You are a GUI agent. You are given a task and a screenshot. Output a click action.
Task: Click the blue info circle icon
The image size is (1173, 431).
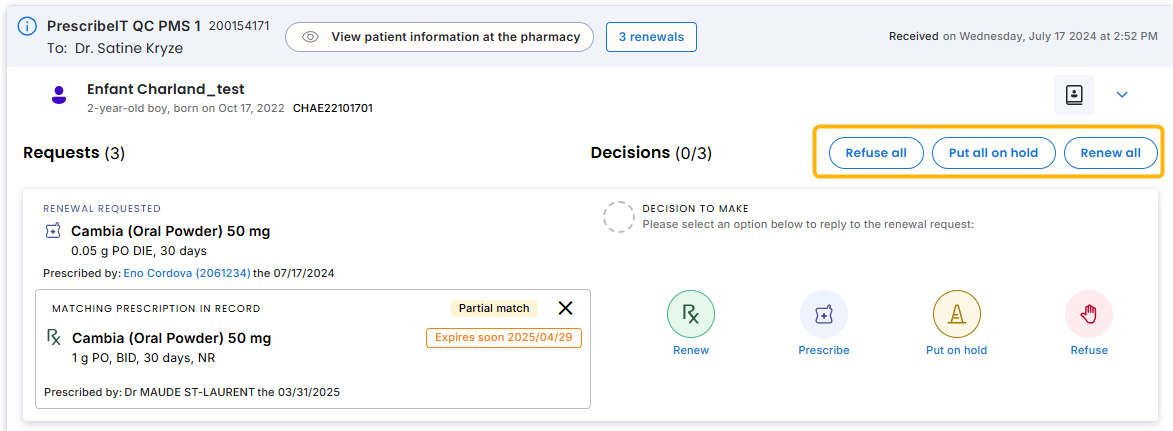click(27, 26)
